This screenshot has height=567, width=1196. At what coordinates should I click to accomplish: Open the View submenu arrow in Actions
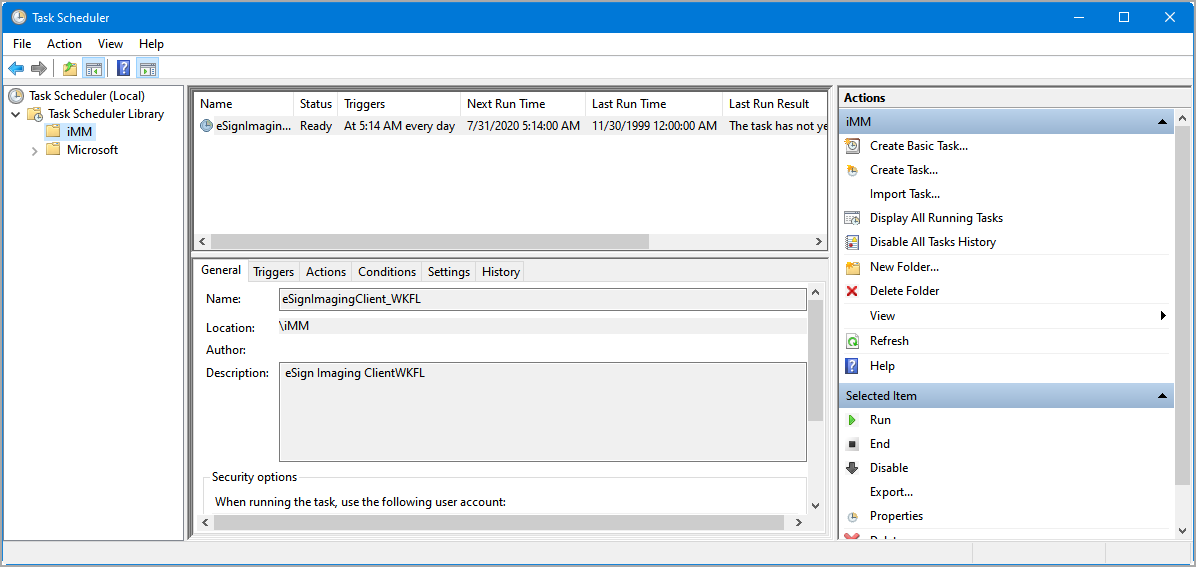coord(1163,315)
